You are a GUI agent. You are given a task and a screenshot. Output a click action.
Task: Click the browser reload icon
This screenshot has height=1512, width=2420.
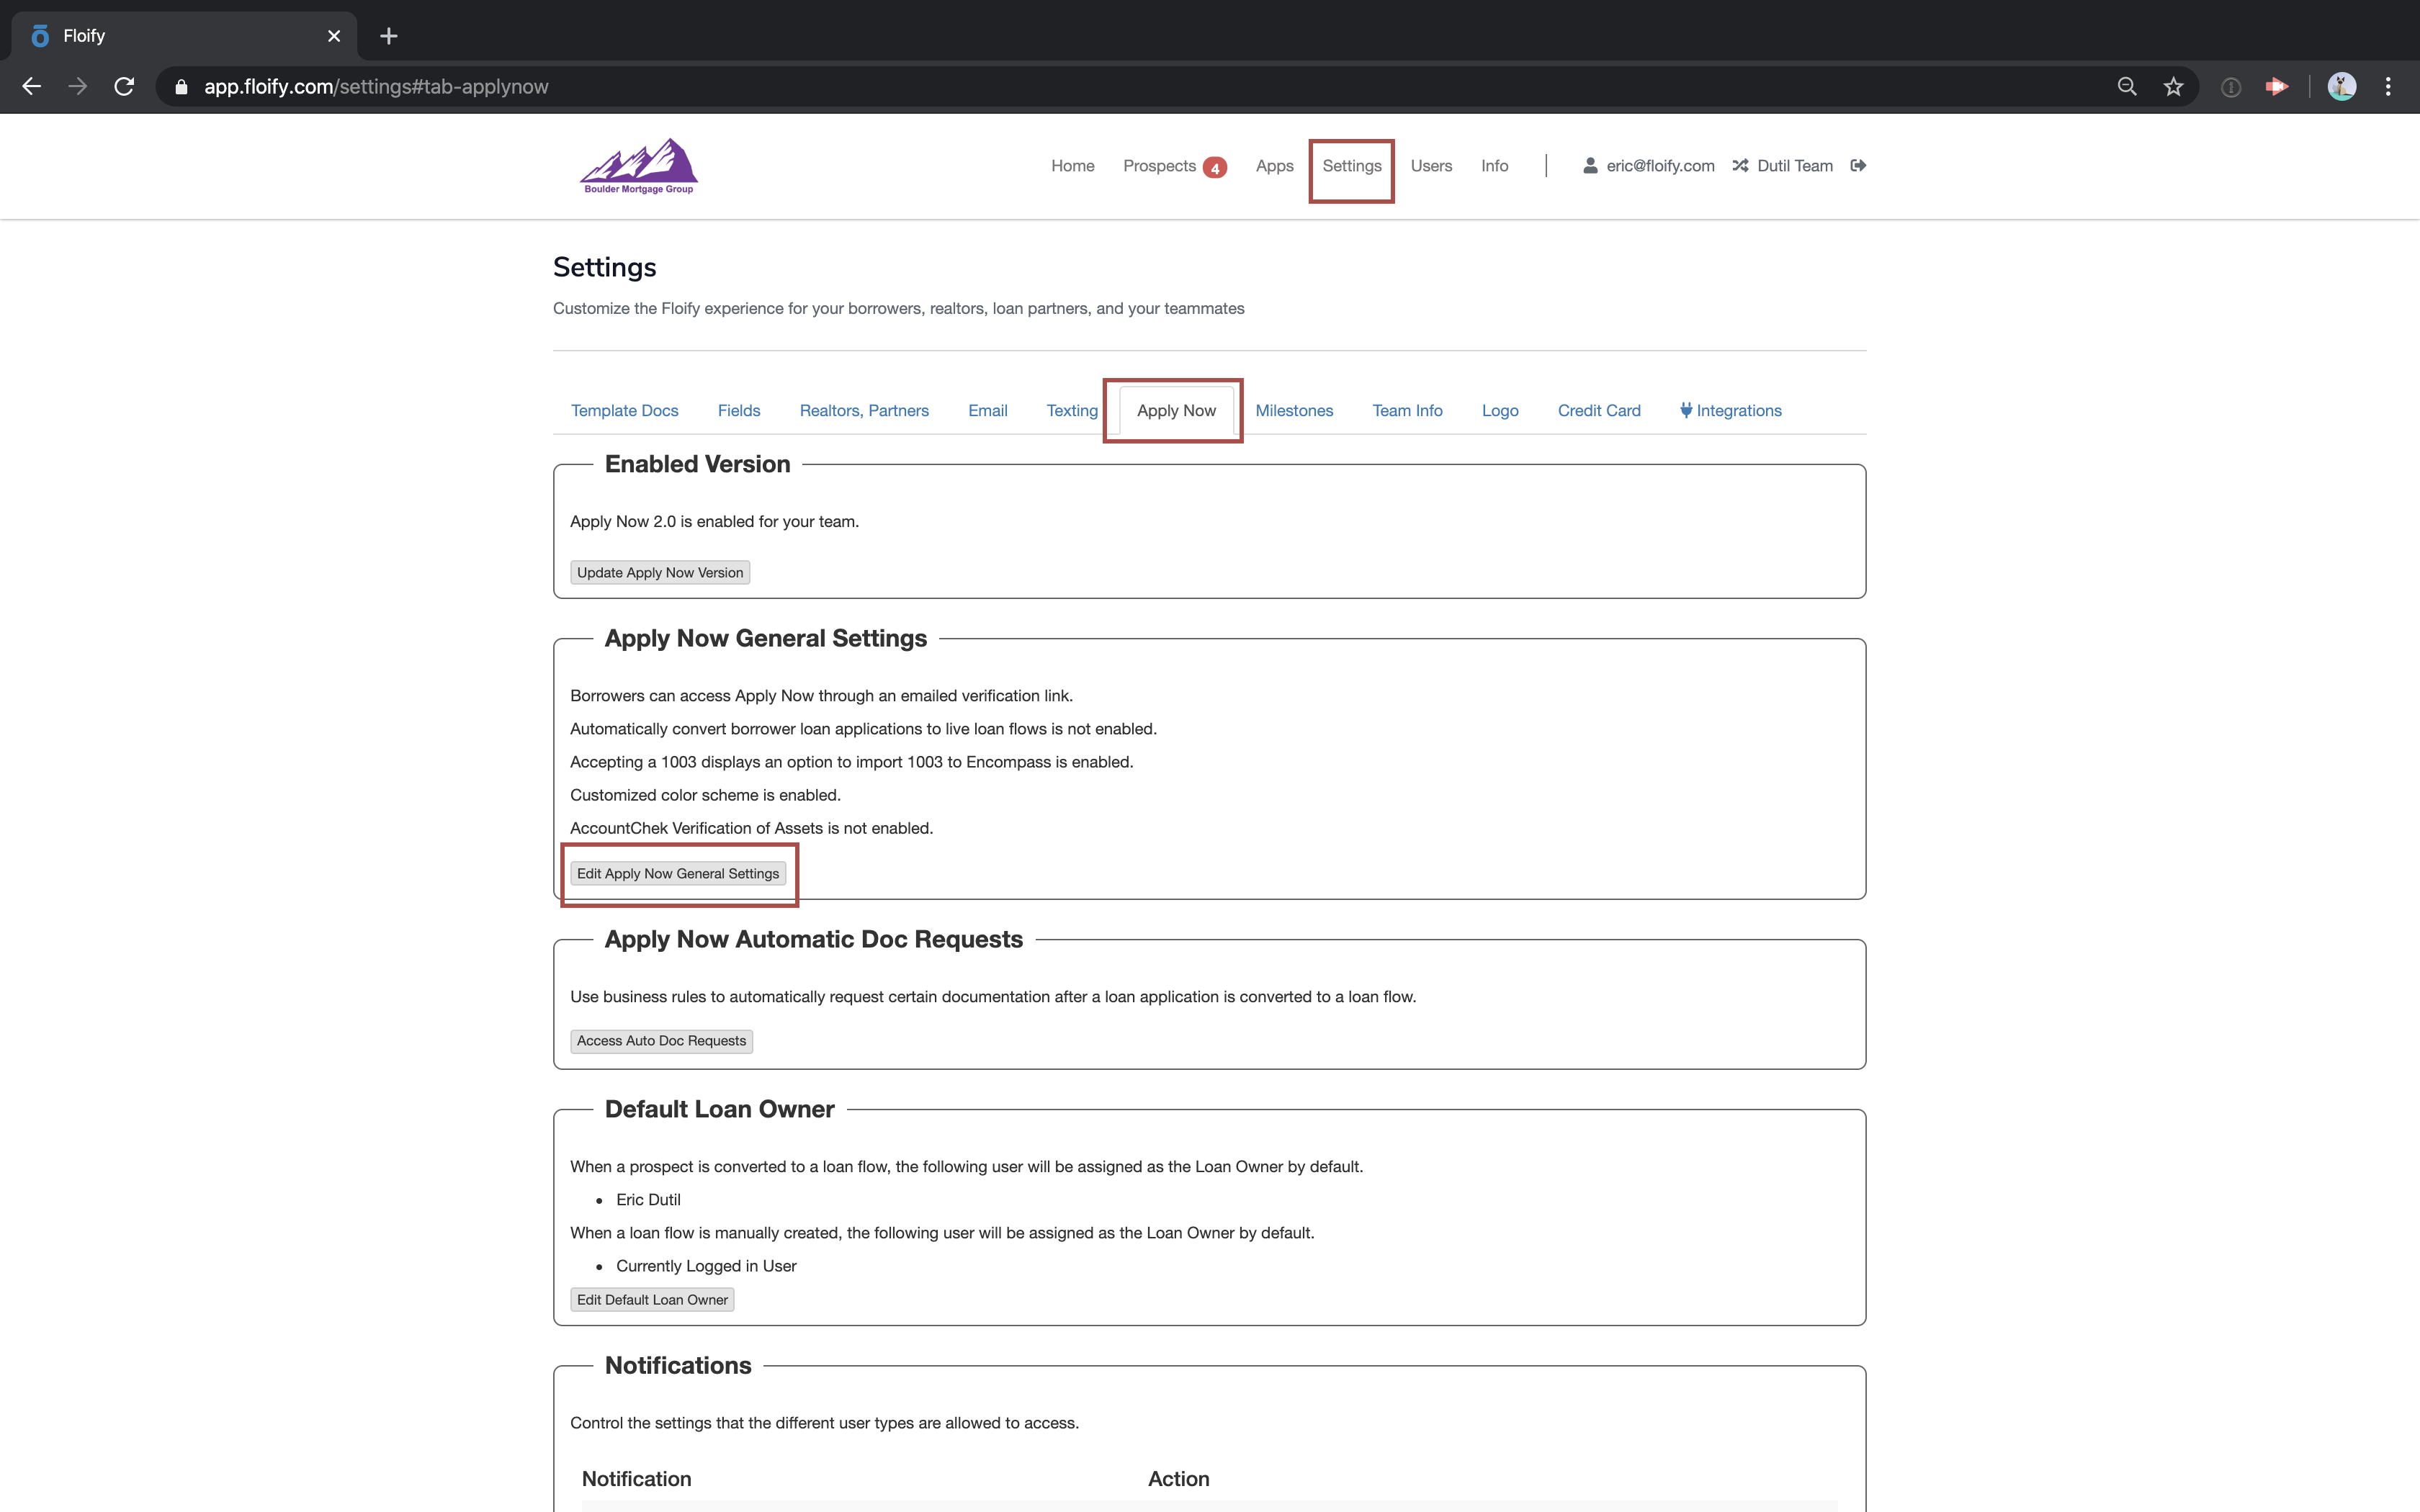[x=124, y=87]
